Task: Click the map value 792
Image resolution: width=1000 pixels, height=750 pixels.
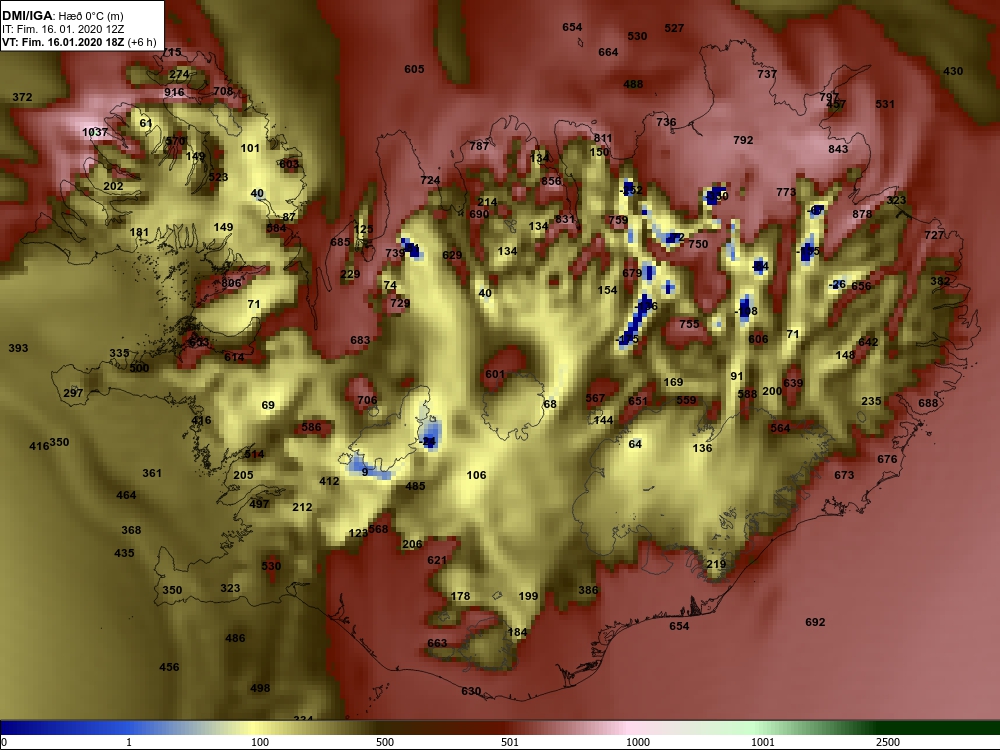Action: coord(743,140)
